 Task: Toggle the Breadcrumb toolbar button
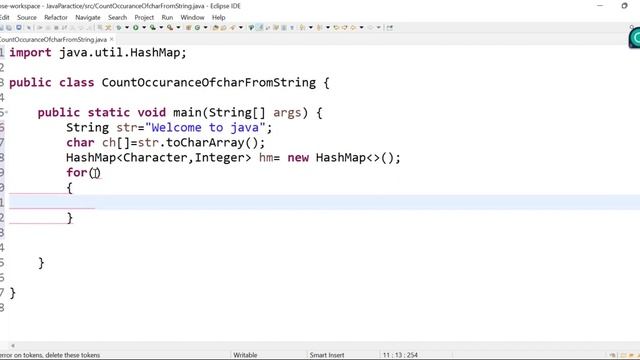point(251,28)
